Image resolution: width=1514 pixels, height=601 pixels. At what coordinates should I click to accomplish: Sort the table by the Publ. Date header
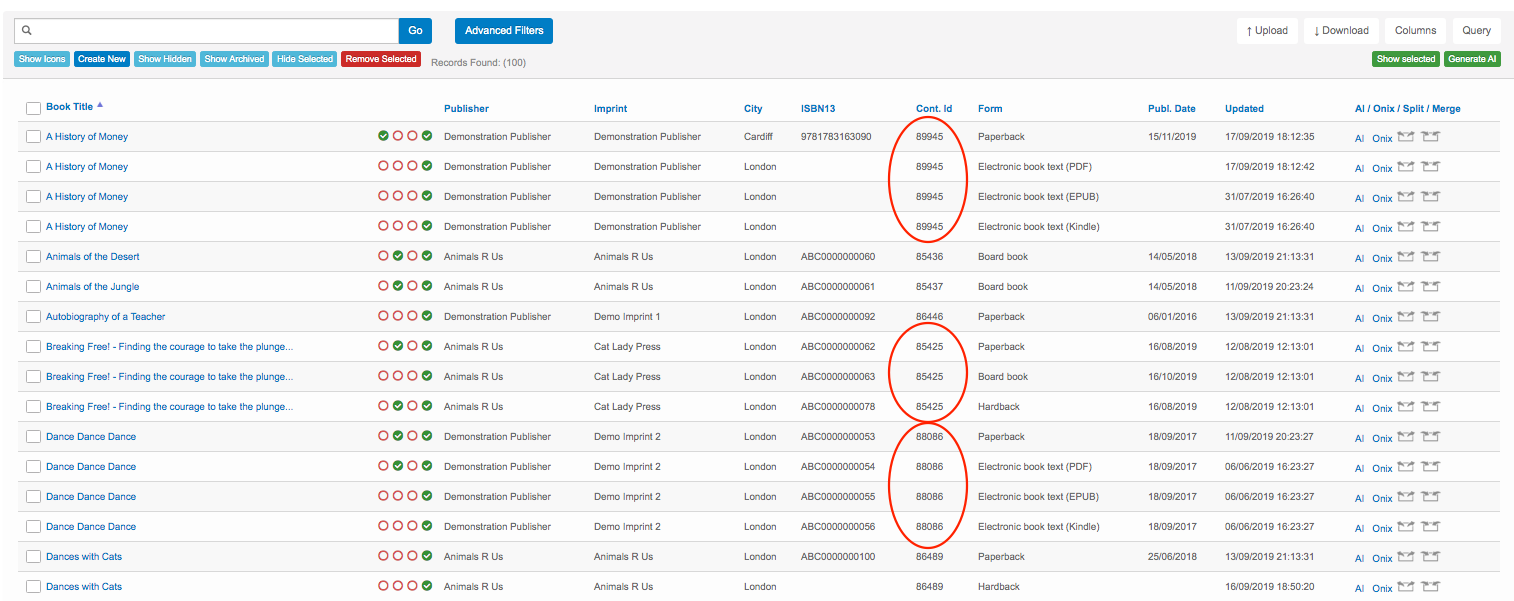[1171, 109]
